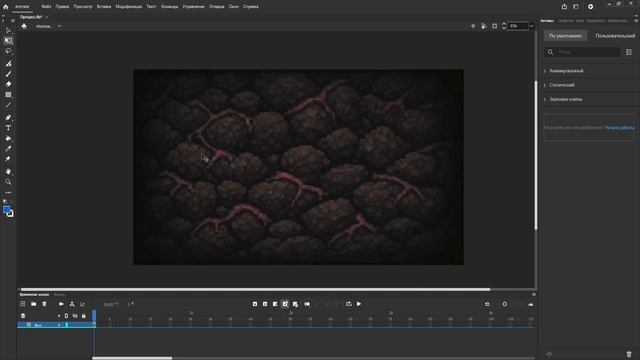Toggle hide all layers in layer header
This screenshot has height=360, width=640.
pyautogui.click(x=75, y=316)
